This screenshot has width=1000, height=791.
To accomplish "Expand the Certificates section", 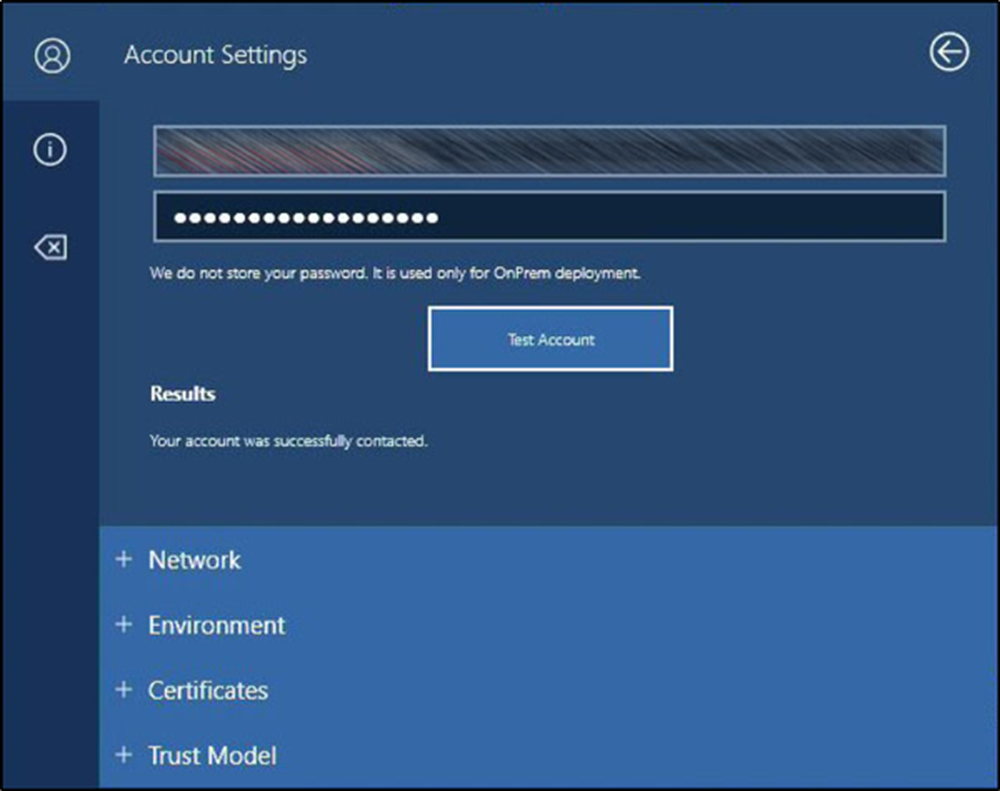I will click(208, 690).
